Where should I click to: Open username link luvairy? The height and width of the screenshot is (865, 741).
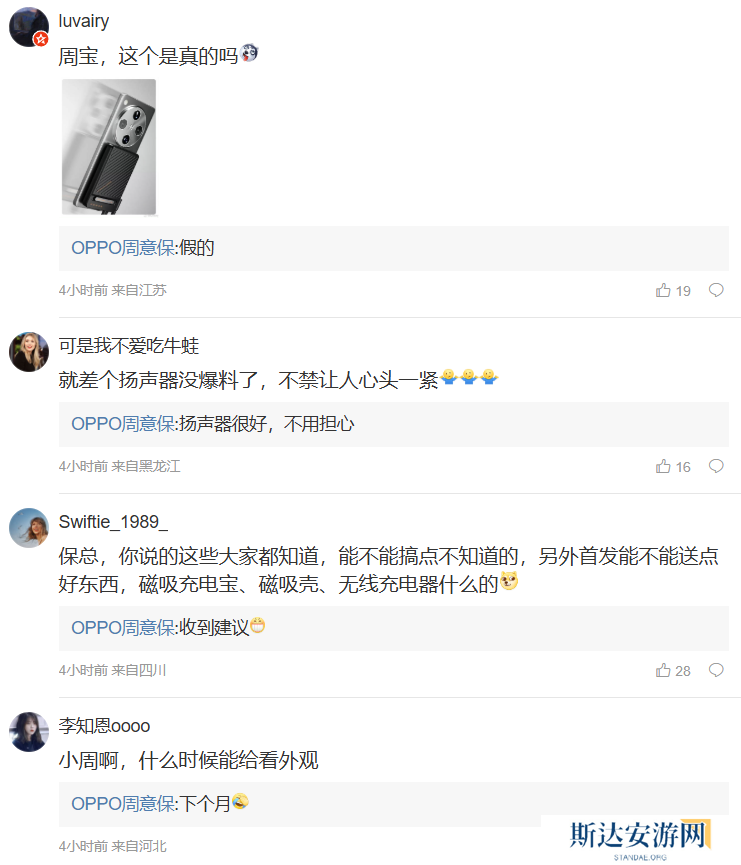(84, 21)
